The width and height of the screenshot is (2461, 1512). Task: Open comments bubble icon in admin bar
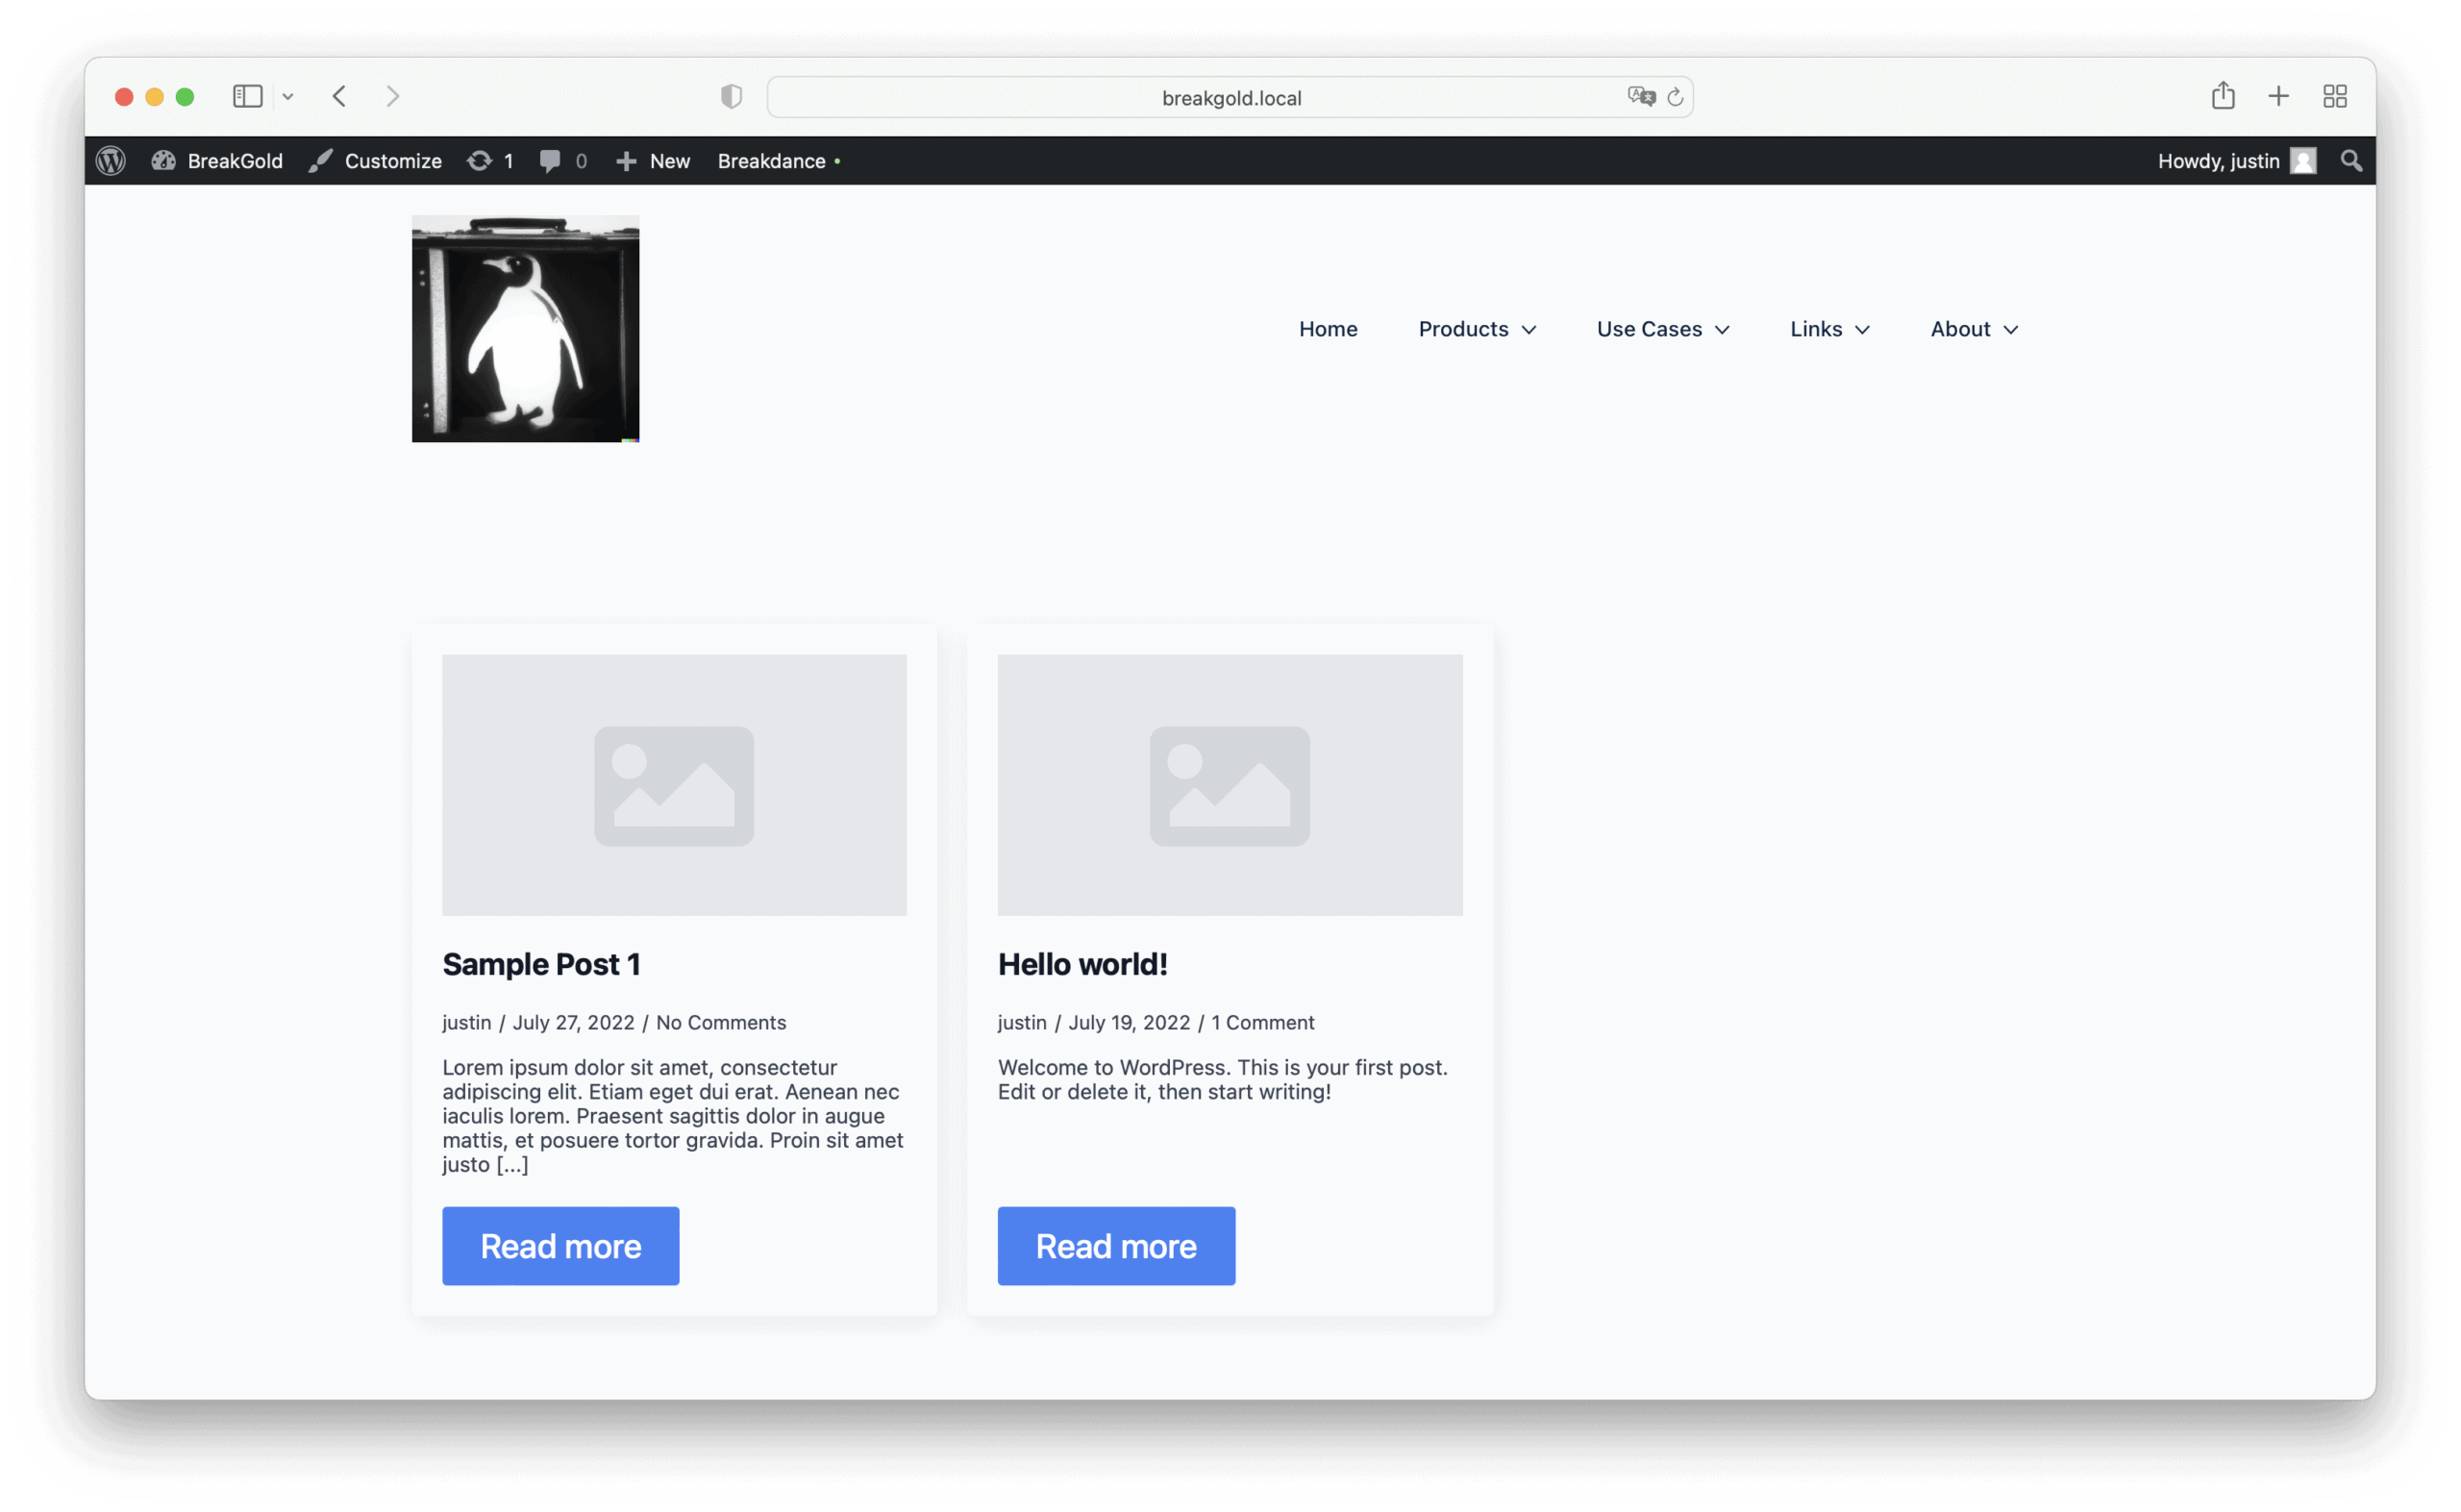[550, 161]
